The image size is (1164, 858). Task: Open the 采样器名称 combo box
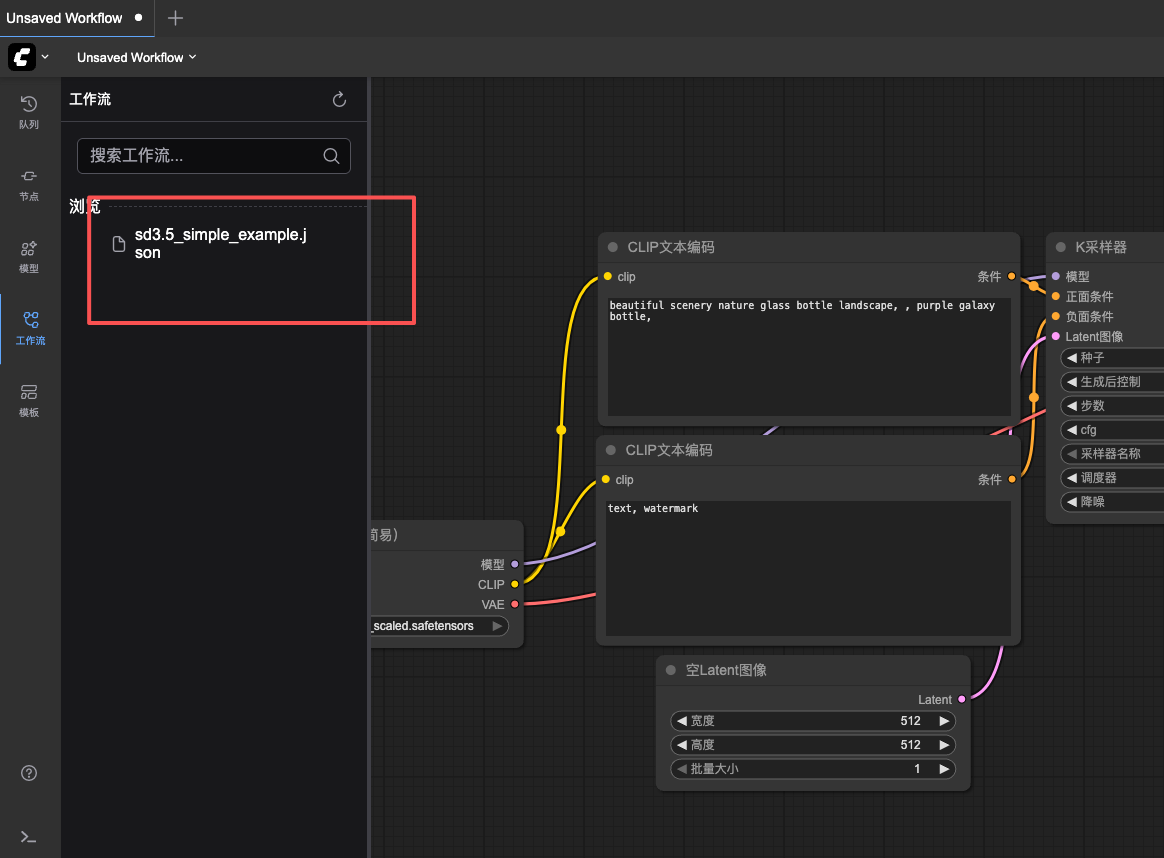1110,454
